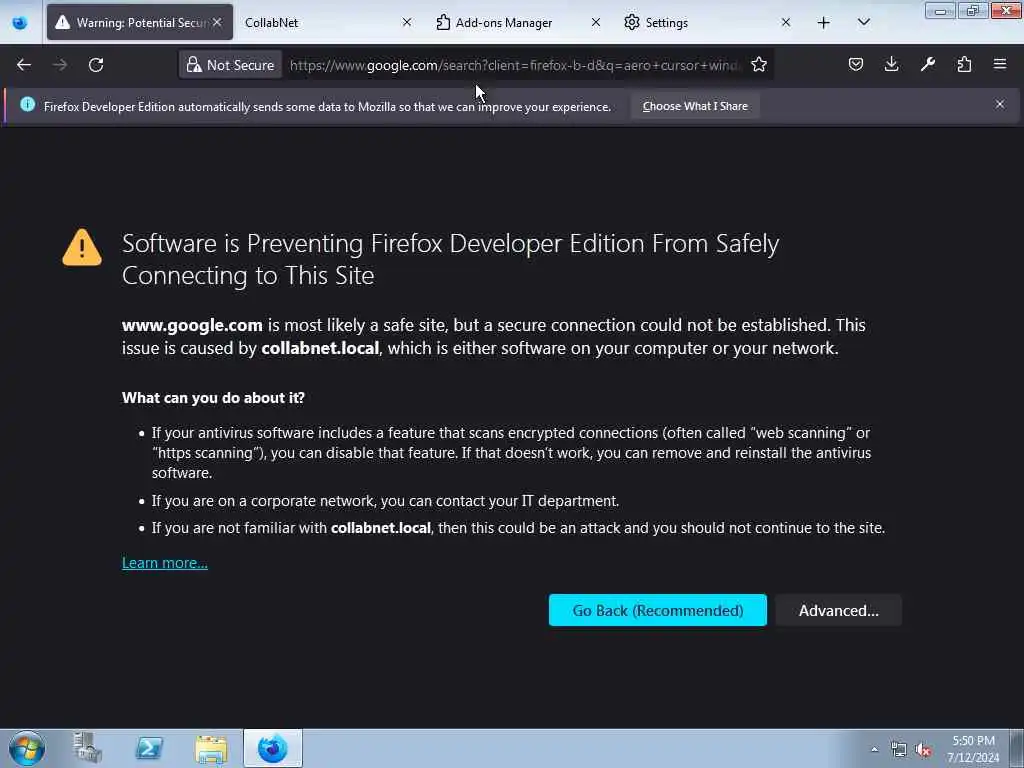
Task: Click Choose What I Share button
Action: point(695,106)
